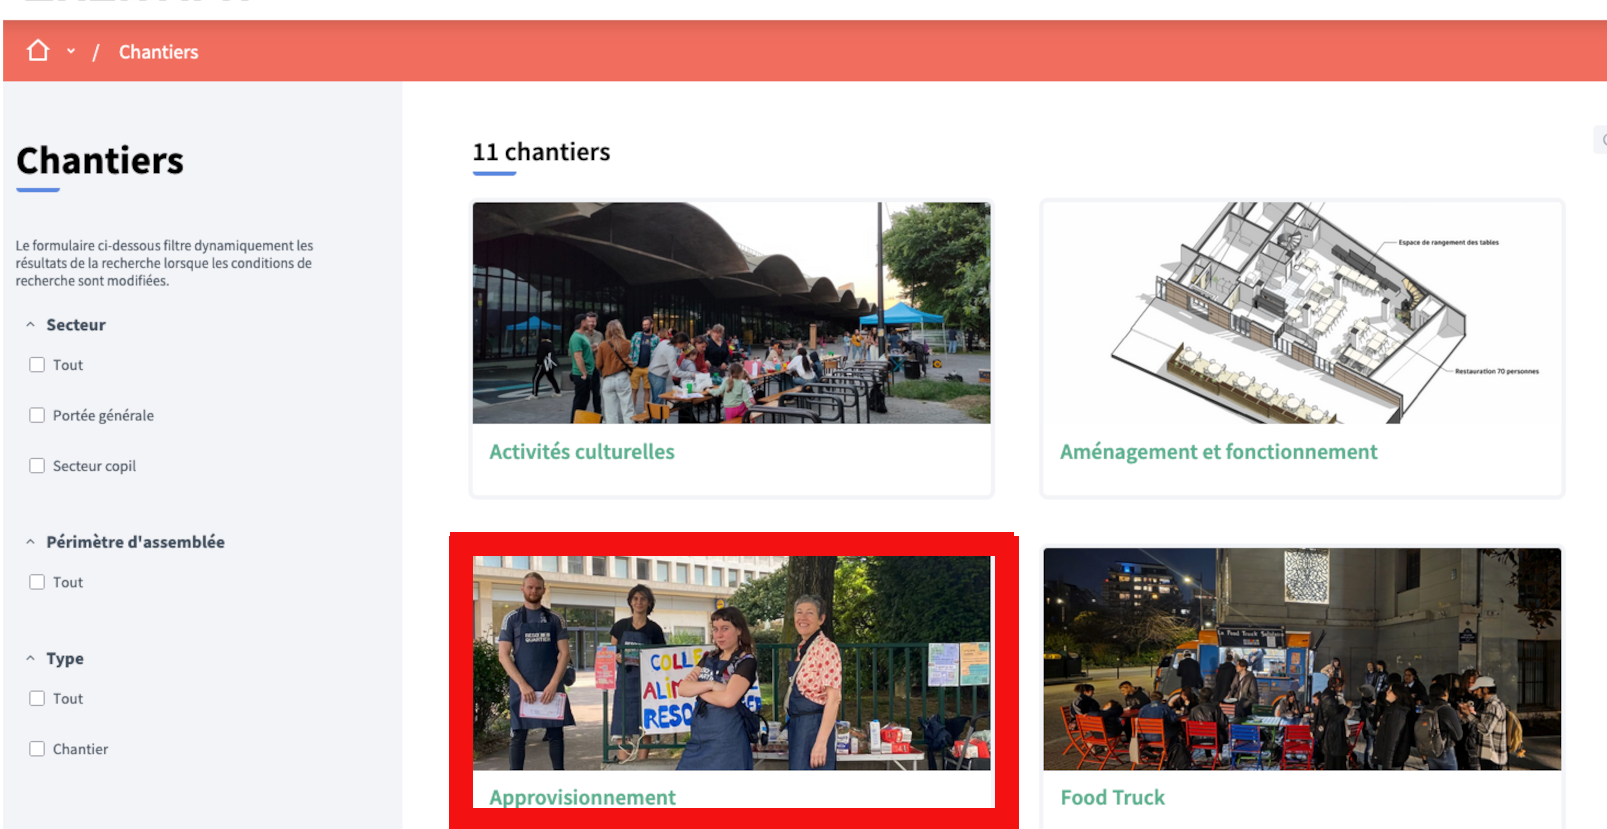This screenshot has width=1607, height=829.
Task: Open the dropdown arrow beside home icon
Action: (71, 51)
